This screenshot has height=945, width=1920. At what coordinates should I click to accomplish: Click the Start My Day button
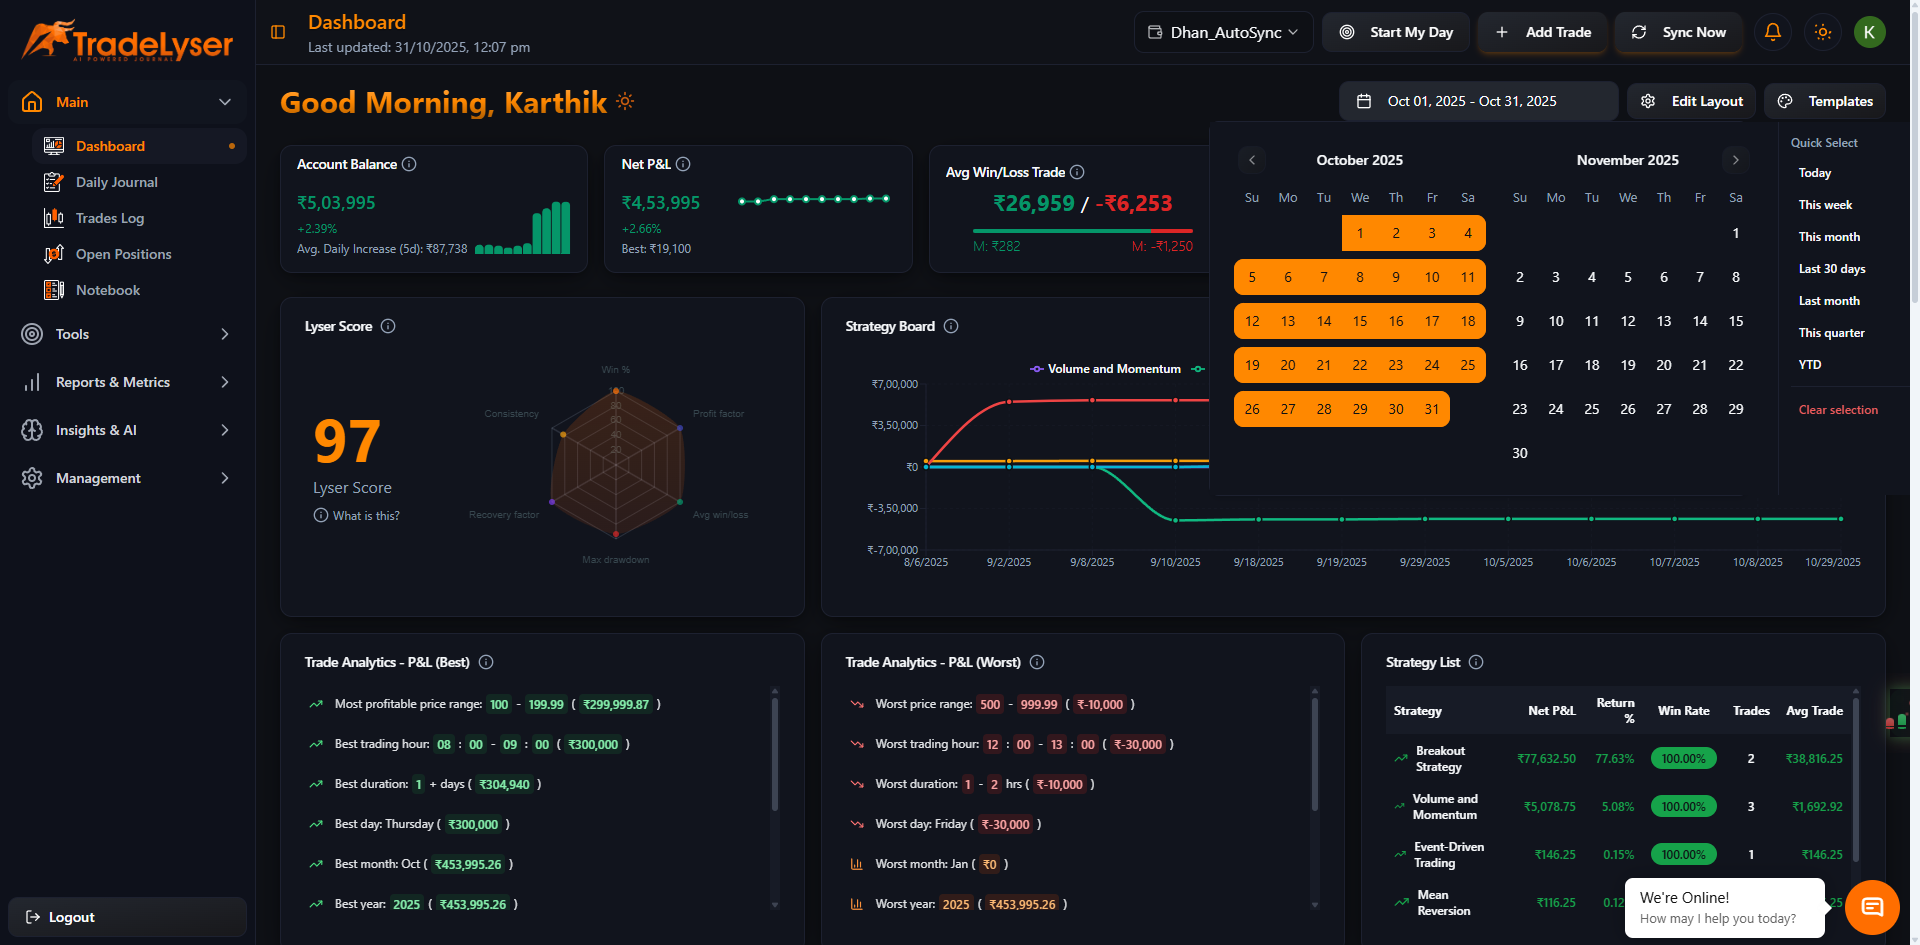[x=1396, y=31]
